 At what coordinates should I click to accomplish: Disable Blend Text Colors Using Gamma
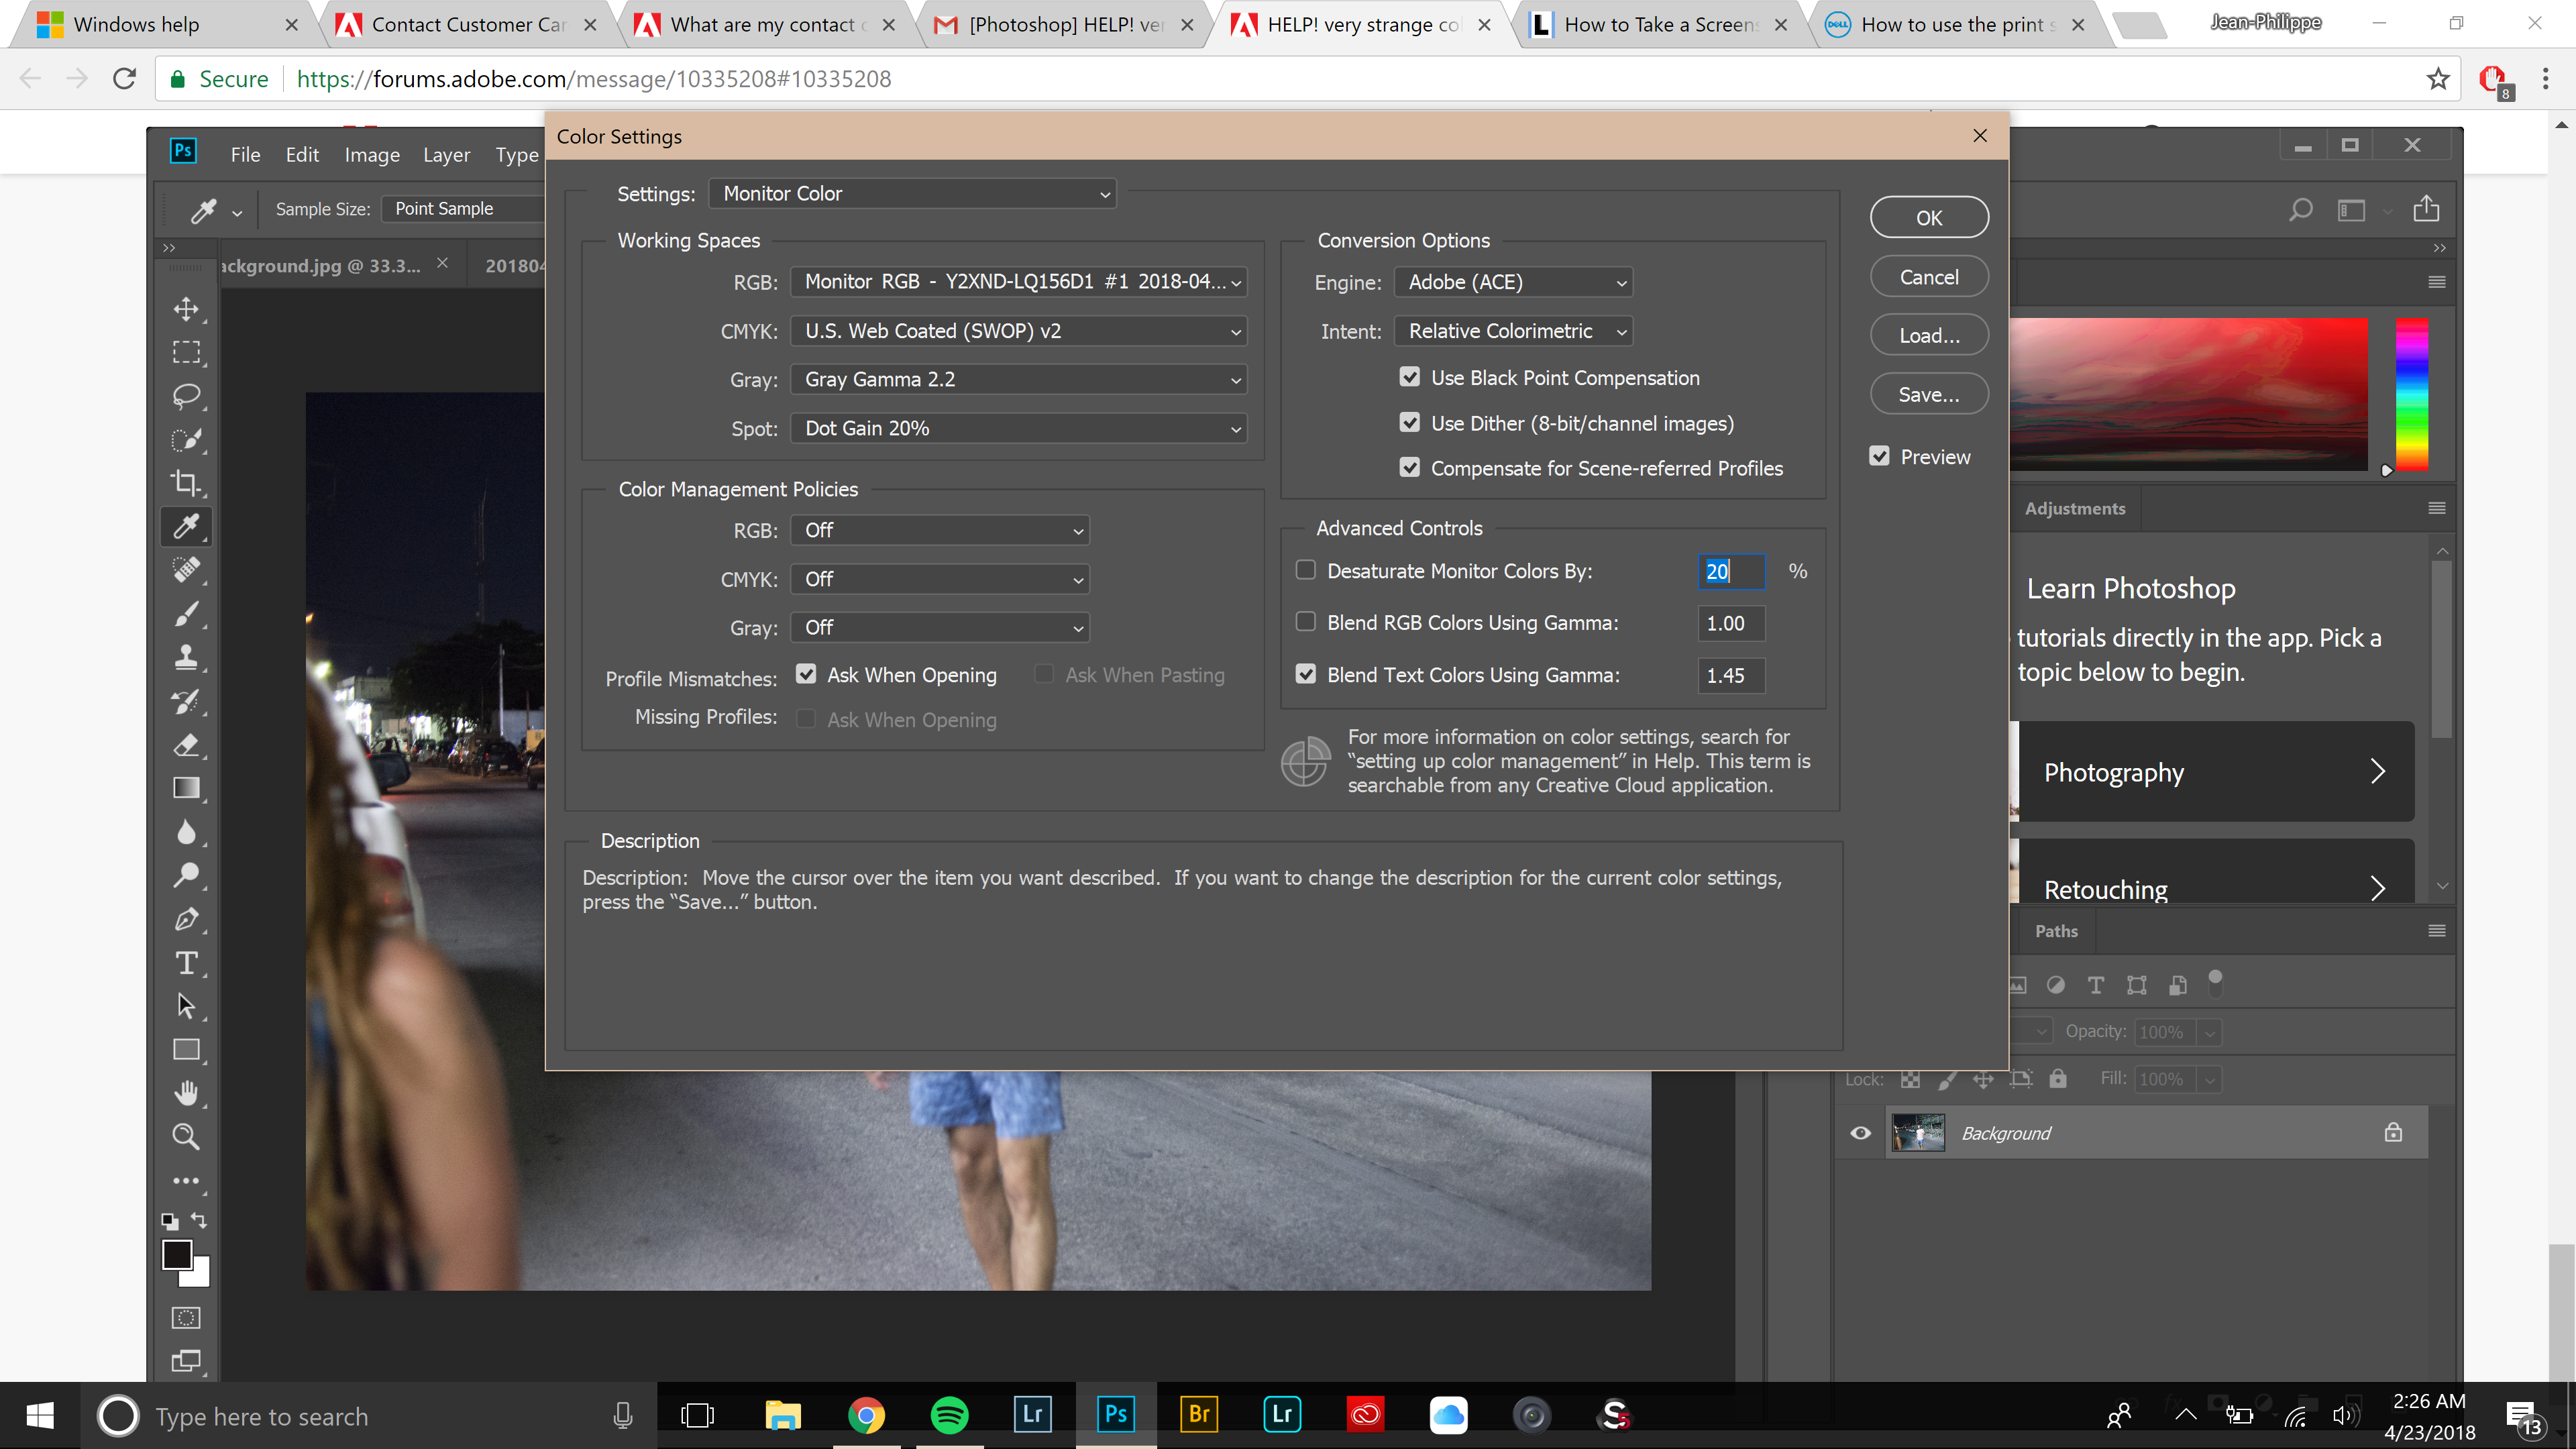coord(1305,674)
